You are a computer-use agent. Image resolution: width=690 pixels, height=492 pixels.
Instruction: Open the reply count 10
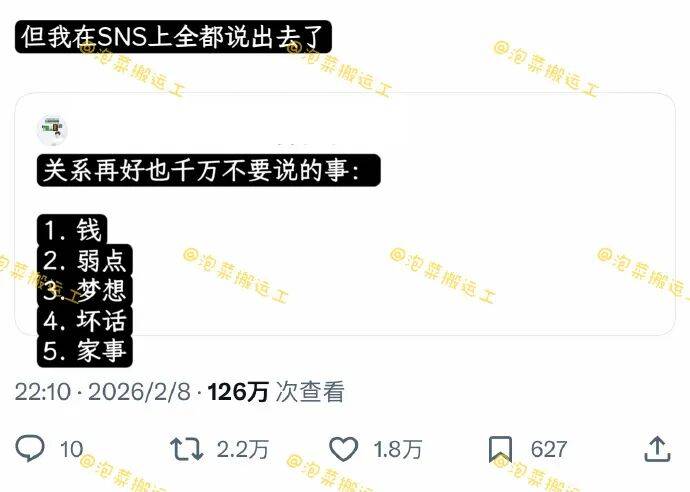71,449
